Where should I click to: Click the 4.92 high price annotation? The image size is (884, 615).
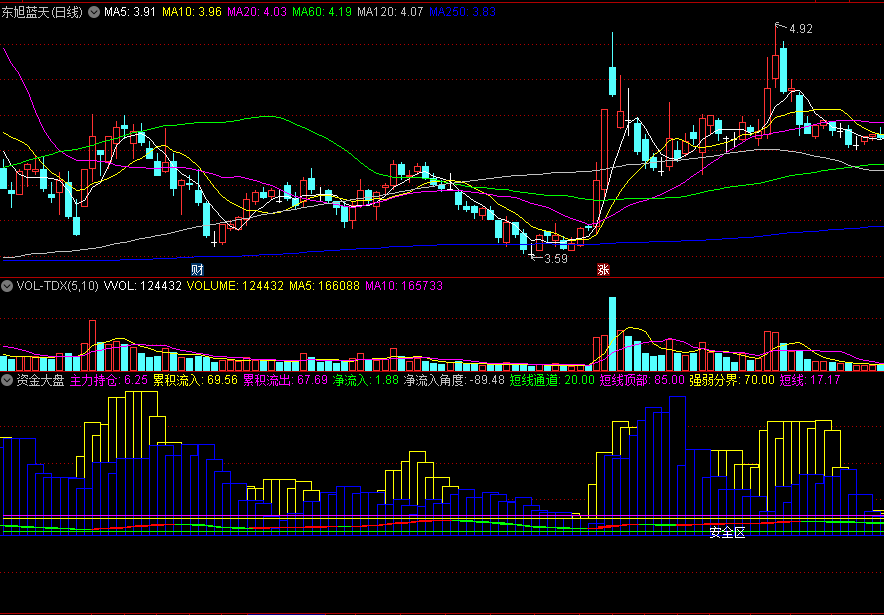tap(801, 29)
